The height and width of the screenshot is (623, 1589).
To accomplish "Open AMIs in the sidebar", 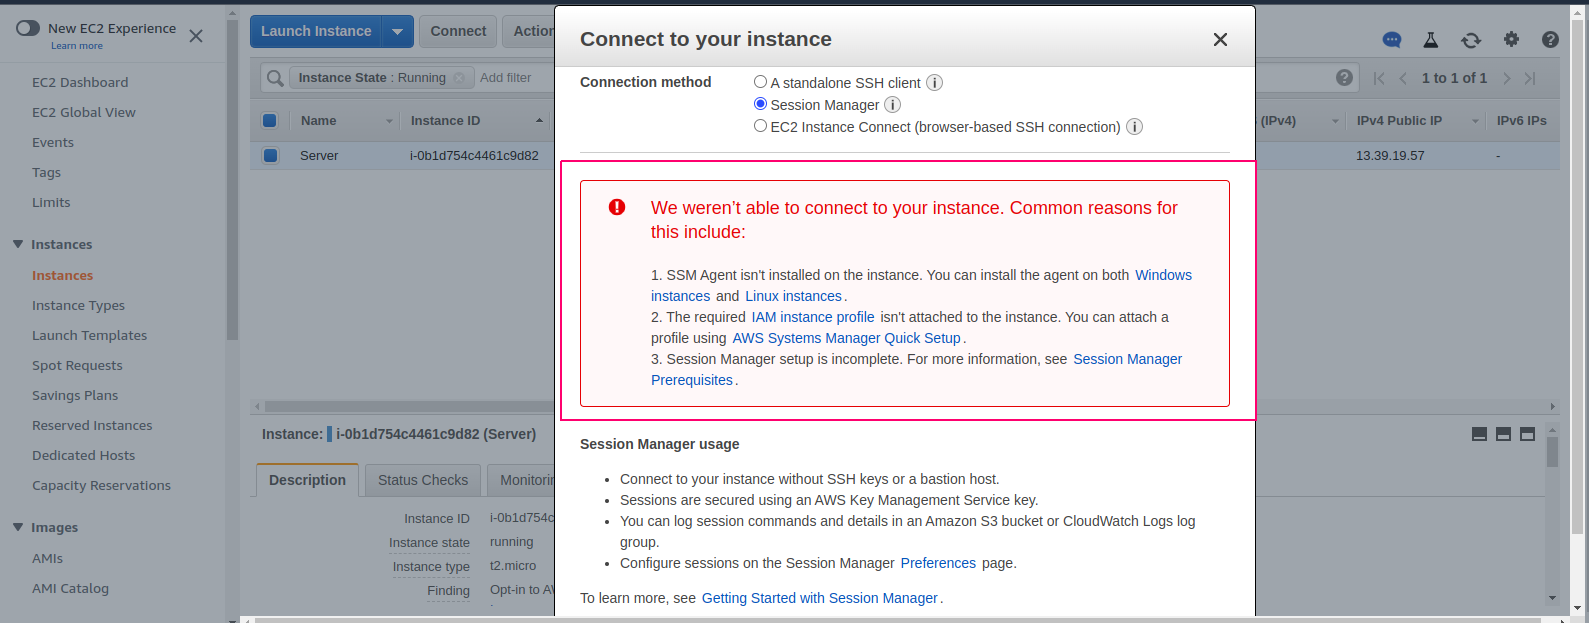I will [47, 558].
